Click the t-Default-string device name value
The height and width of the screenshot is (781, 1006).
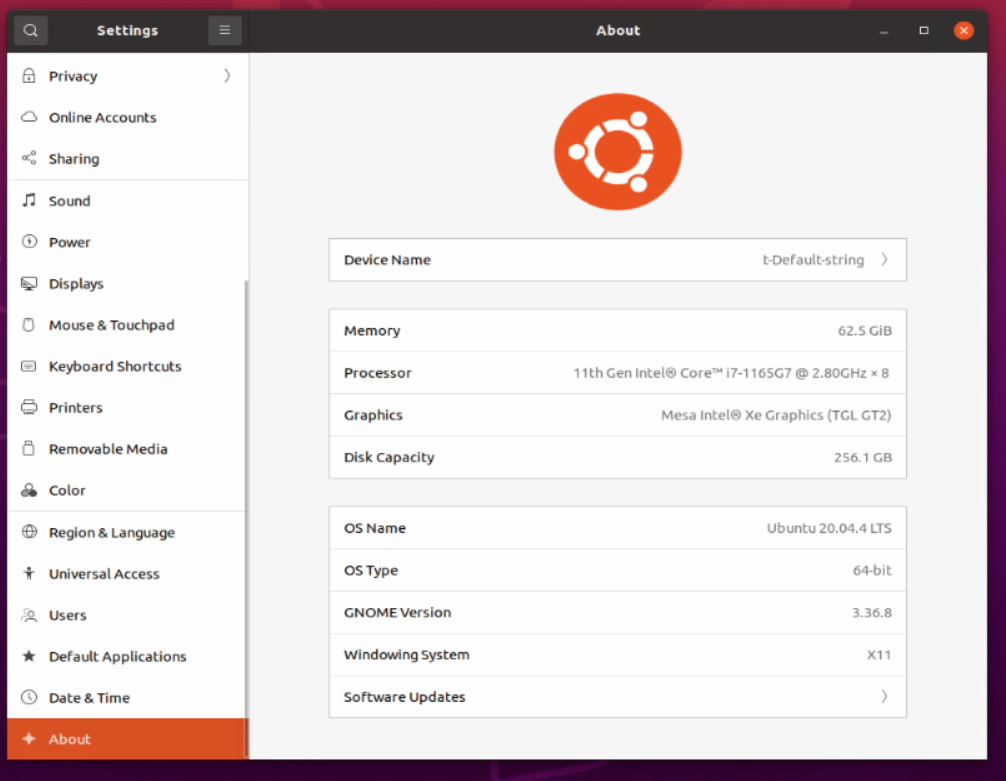[x=813, y=260]
